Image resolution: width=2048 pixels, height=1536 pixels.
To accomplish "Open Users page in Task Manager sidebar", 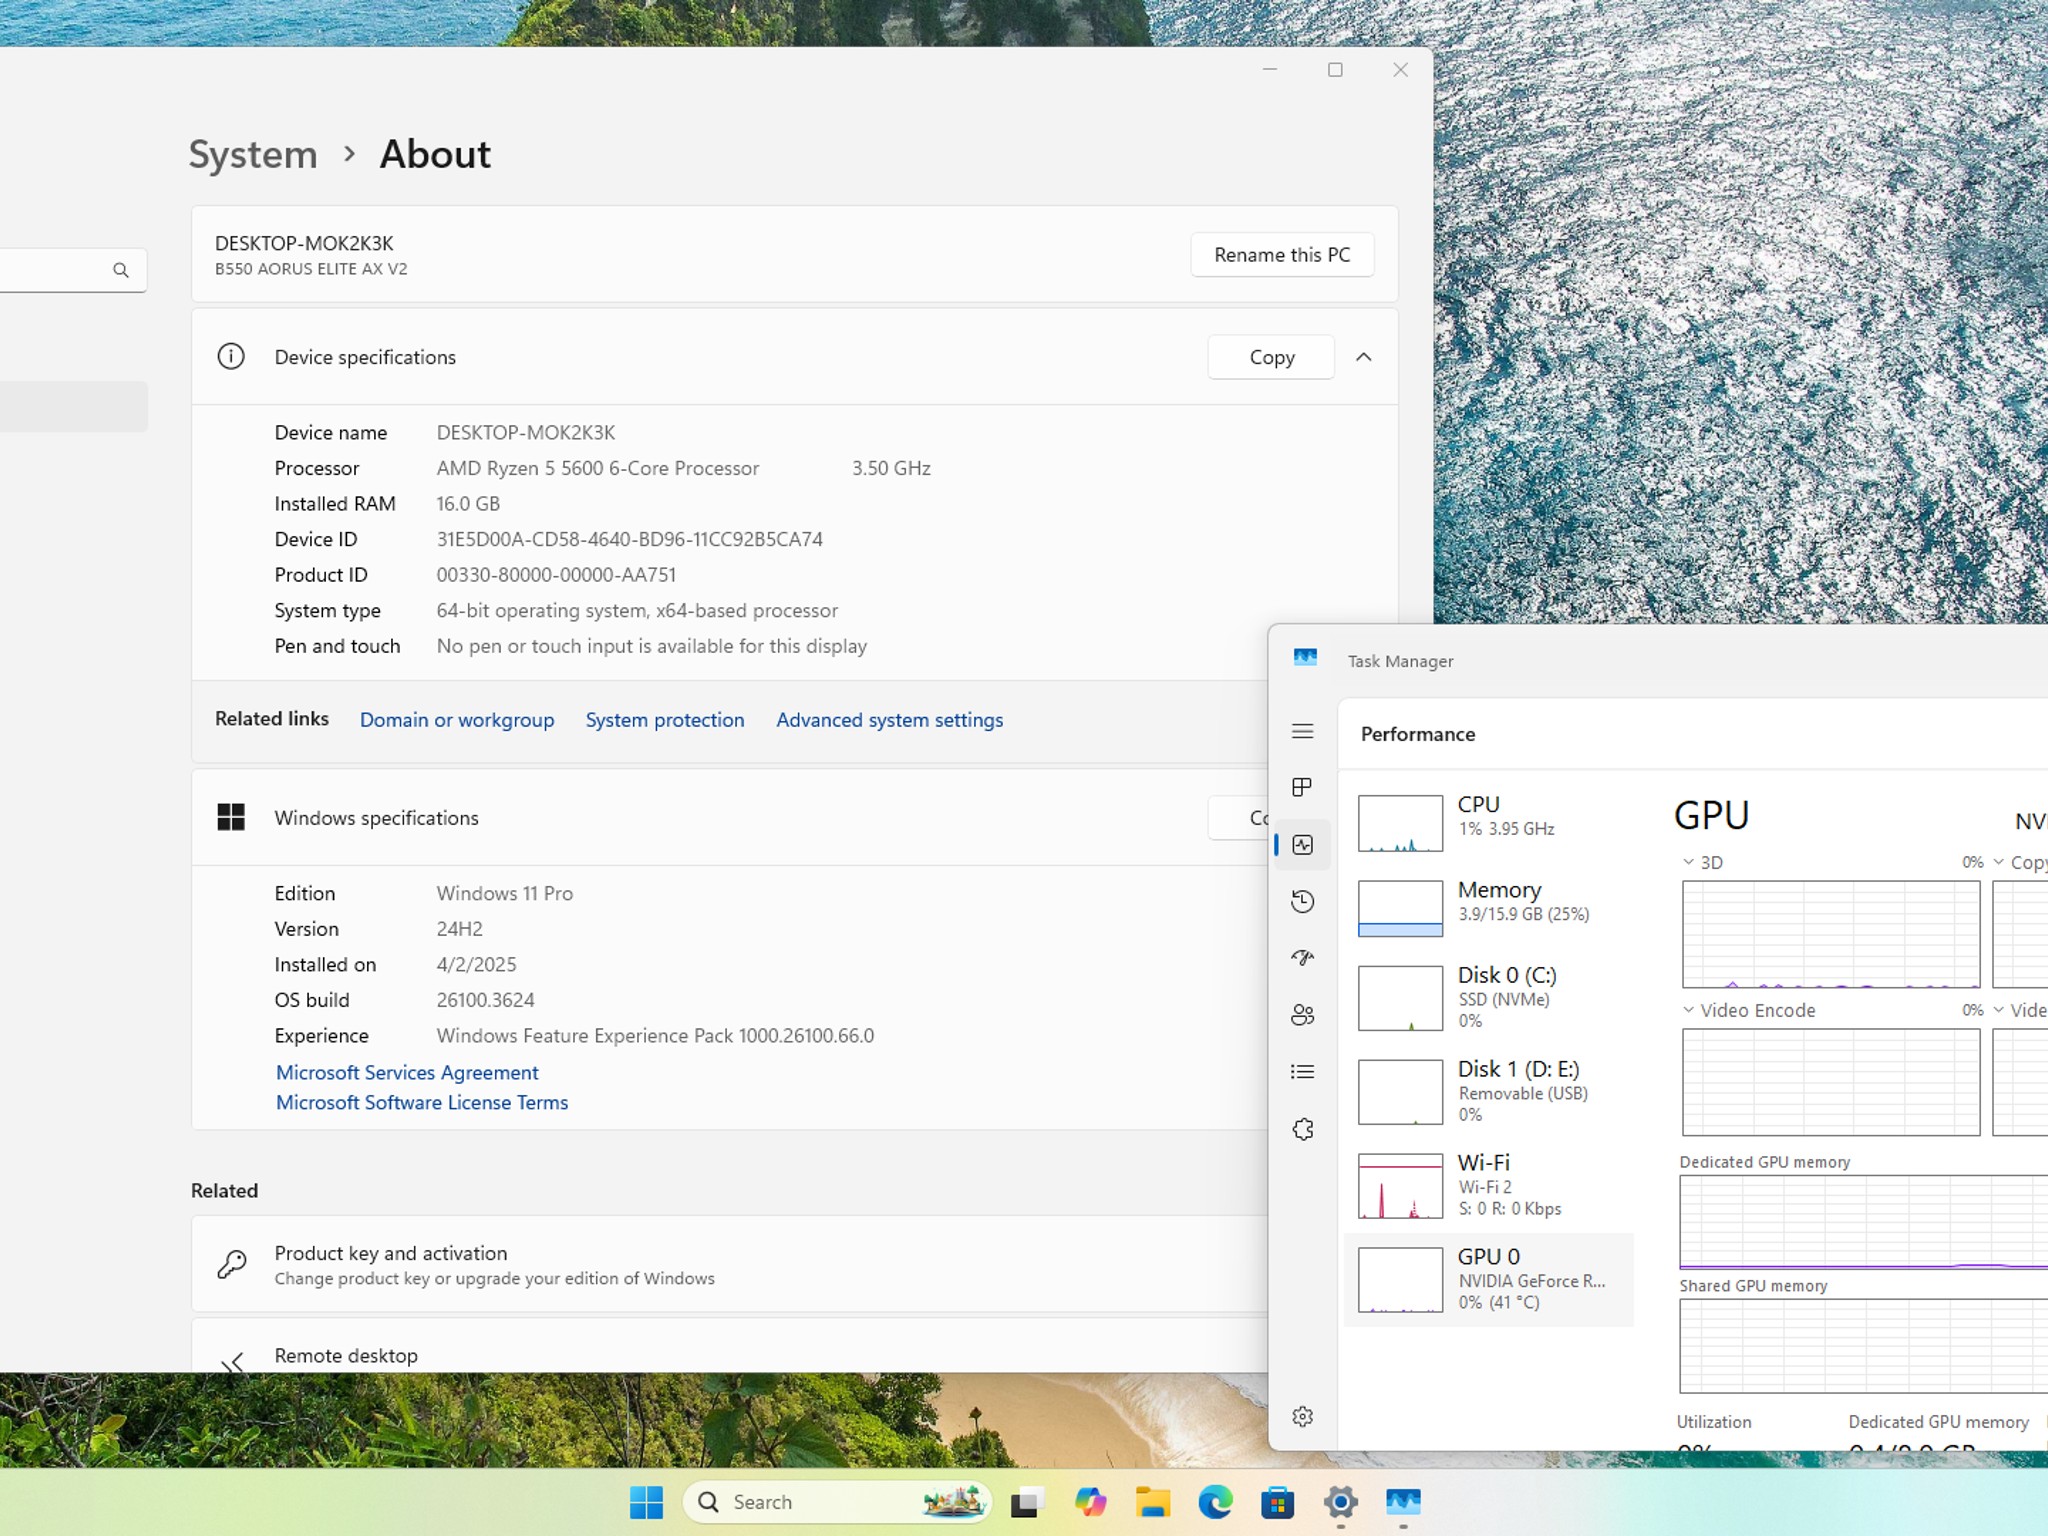I will coord(1302,1015).
